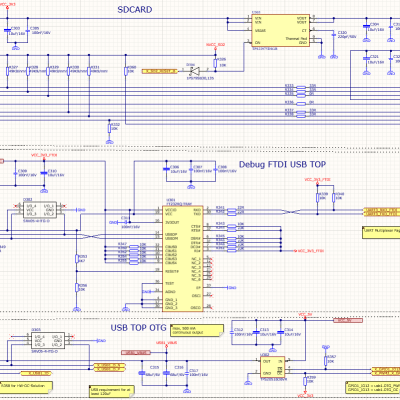This screenshot has width=400, height=400.
Task: Select the NVCC_SD2 power label
Action: click(215, 44)
